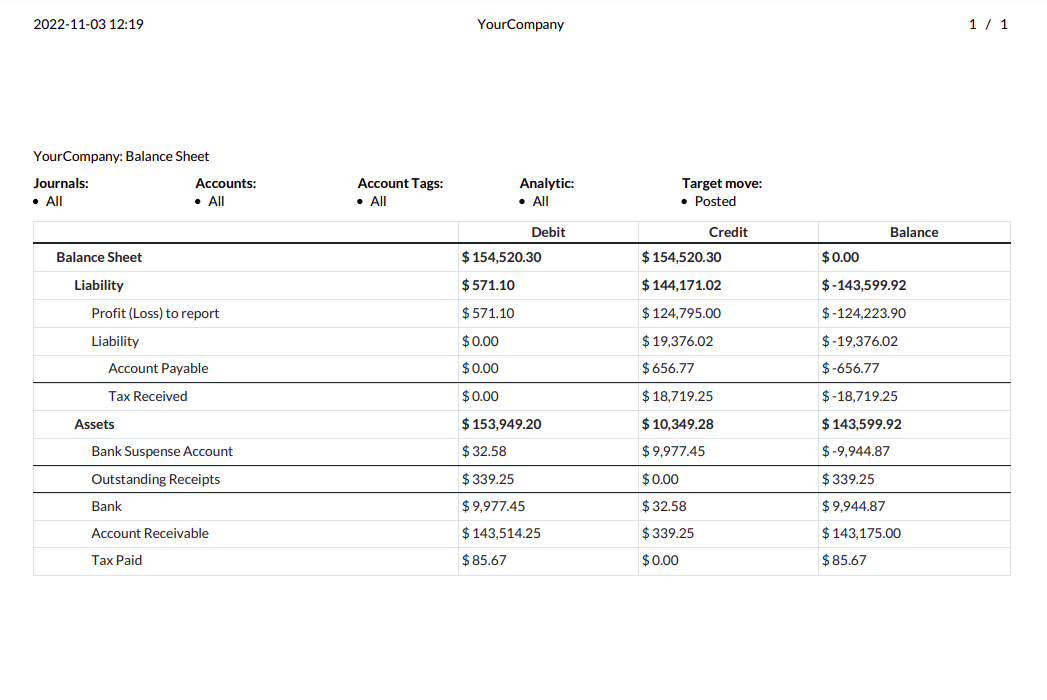
Task: Click the Bank Suspense Account row label
Action: [x=162, y=451]
